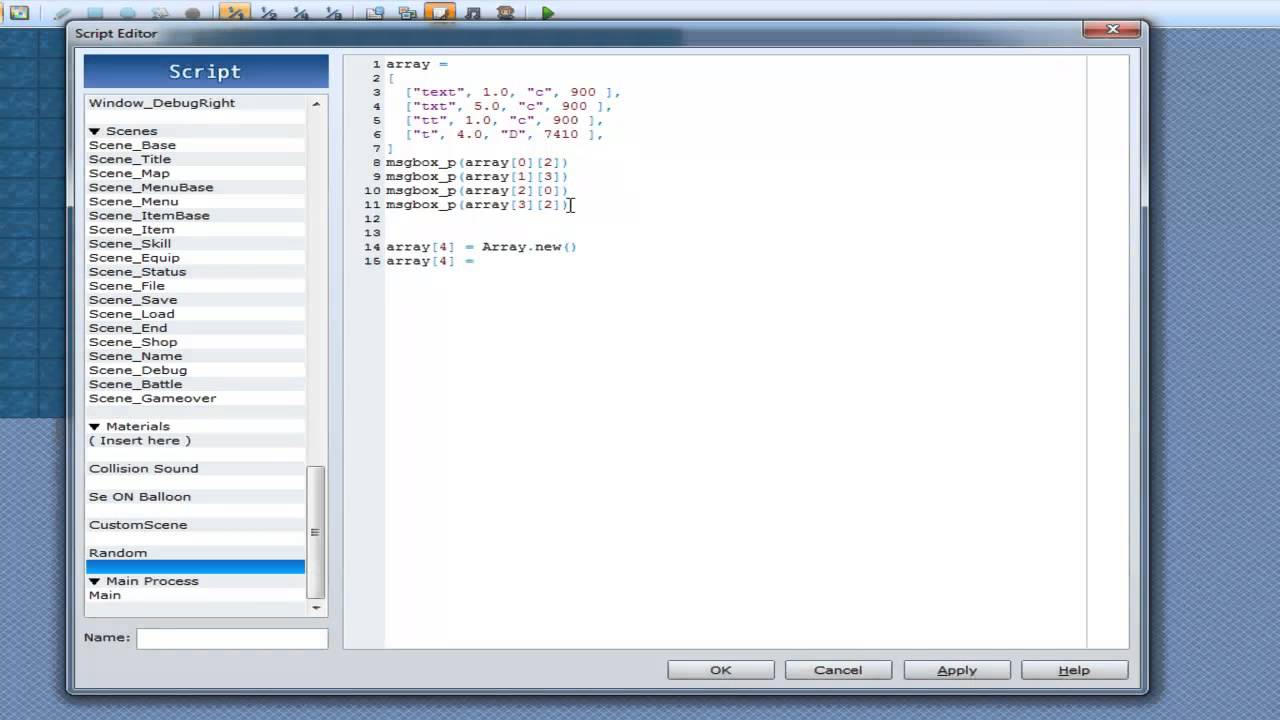Screen dimensions: 1280x720
Task: Select the Ellipse drawing tool
Action: (128, 13)
